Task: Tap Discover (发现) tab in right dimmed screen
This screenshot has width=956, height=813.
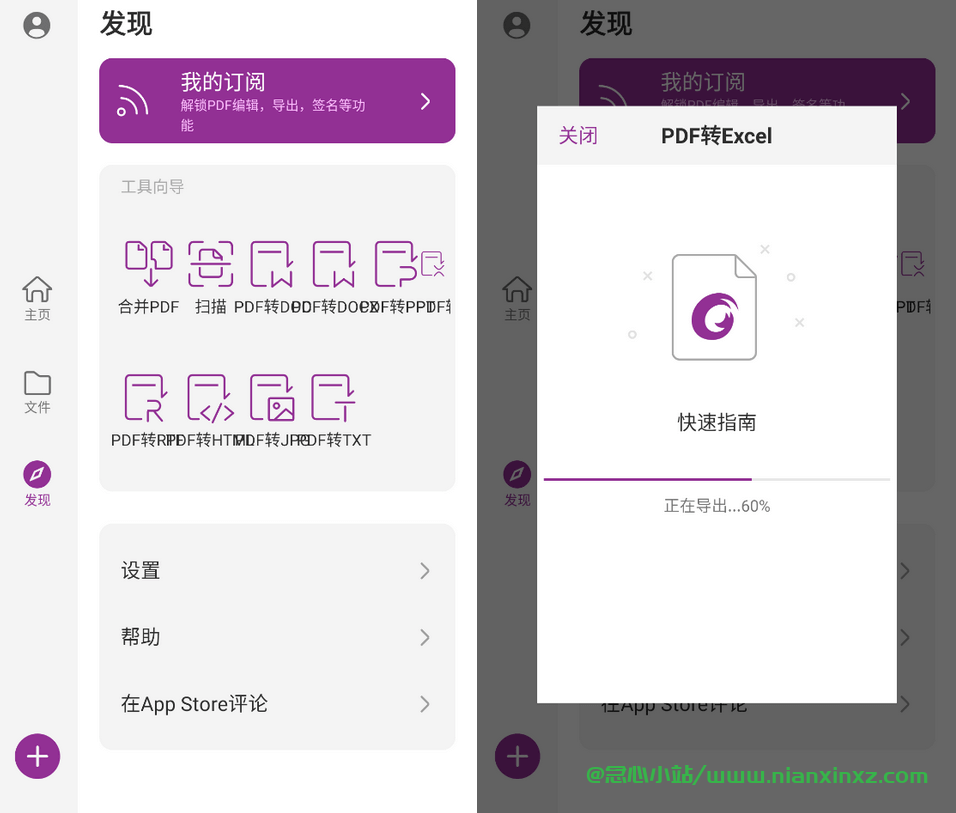Action: pyautogui.click(x=517, y=484)
